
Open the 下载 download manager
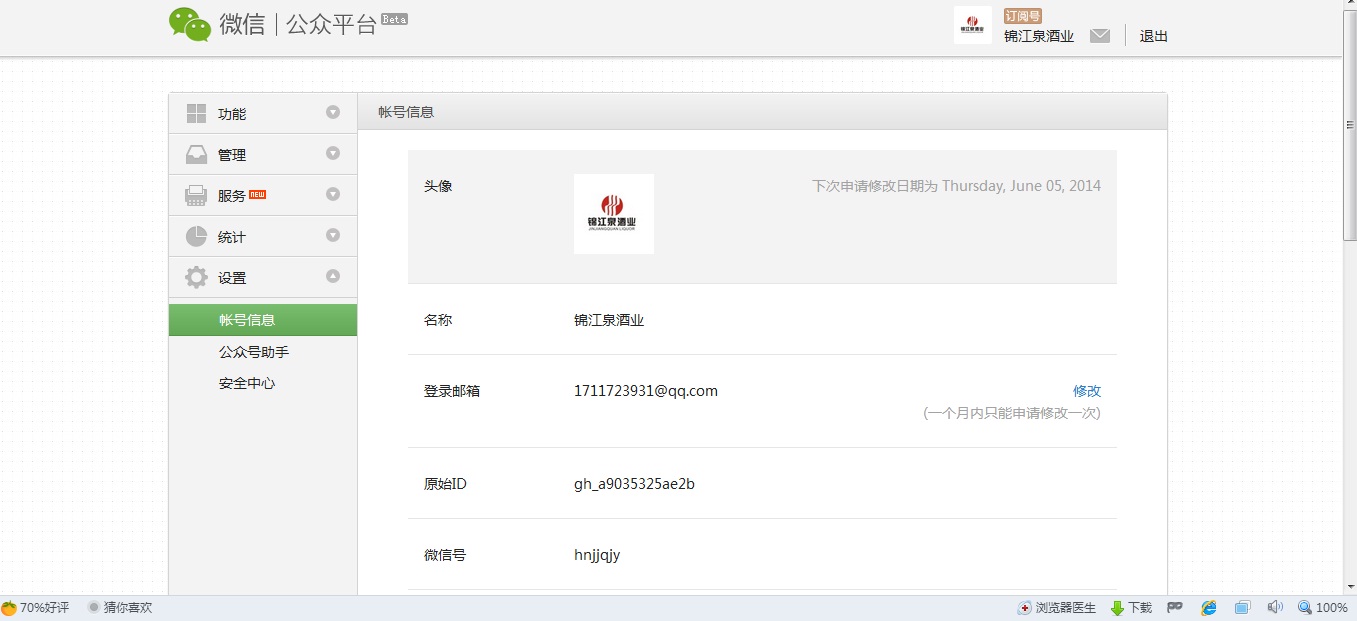(x=1131, y=608)
